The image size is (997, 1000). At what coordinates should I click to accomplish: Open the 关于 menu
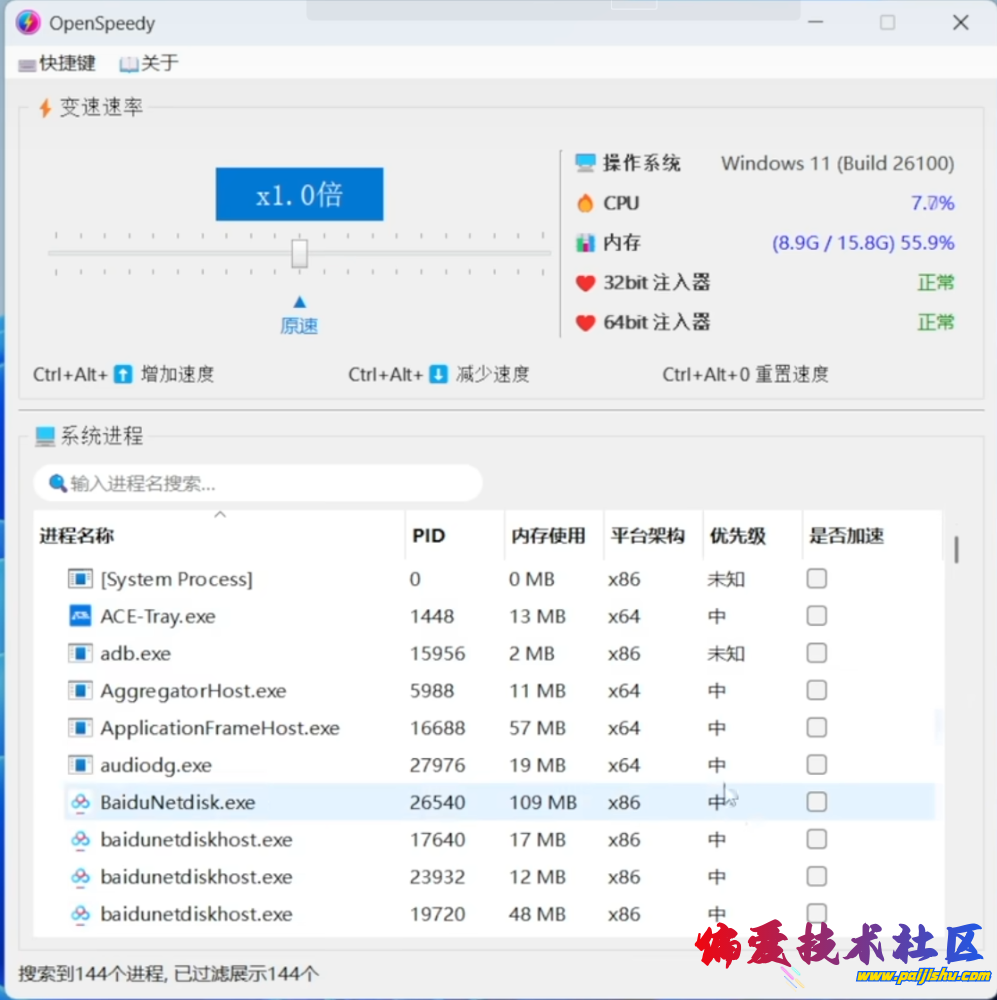tap(149, 63)
